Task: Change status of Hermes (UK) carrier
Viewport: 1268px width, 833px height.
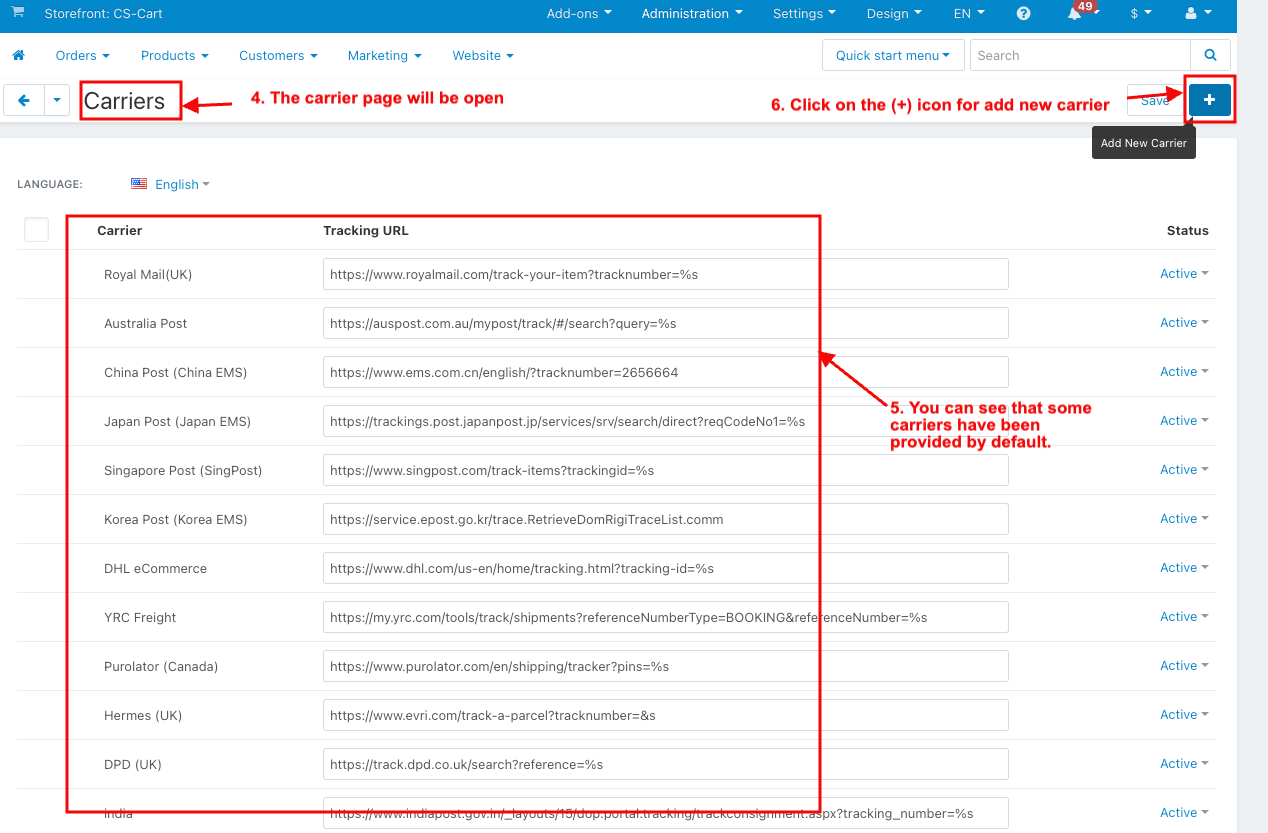Action: coord(1184,715)
